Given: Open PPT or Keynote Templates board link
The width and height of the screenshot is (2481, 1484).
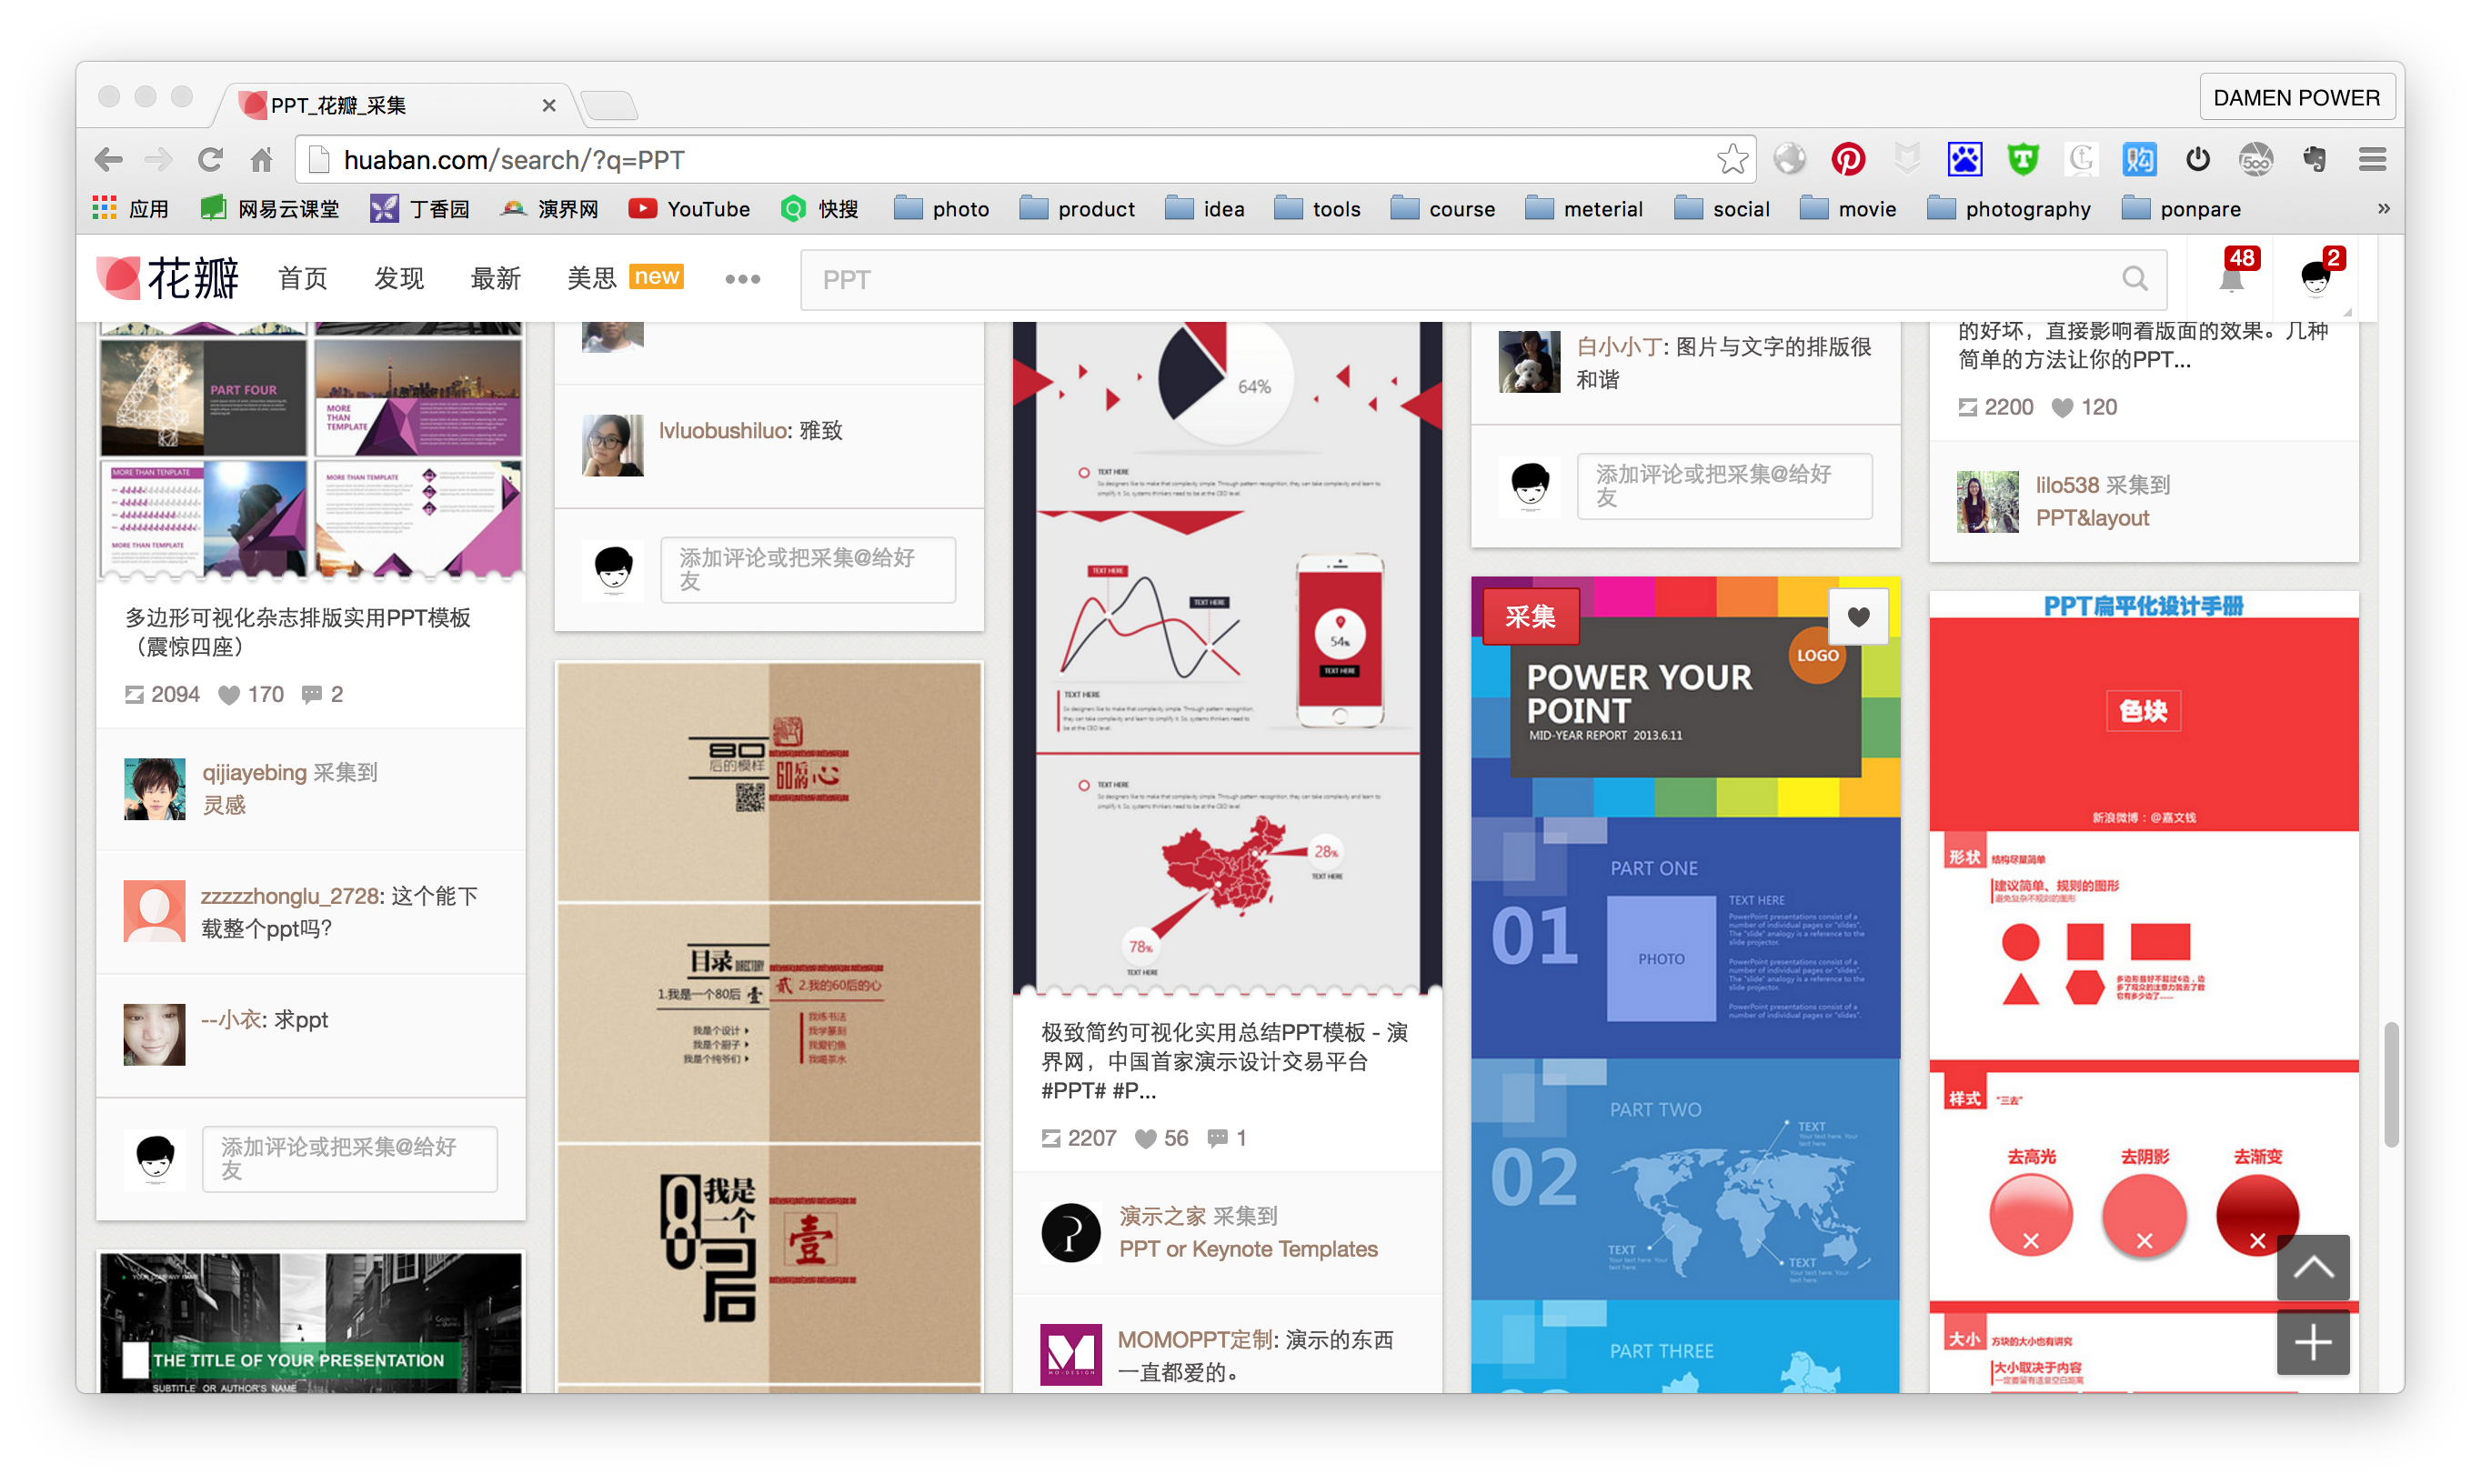Looking at the screenshot, I should coord(1248,1249).
